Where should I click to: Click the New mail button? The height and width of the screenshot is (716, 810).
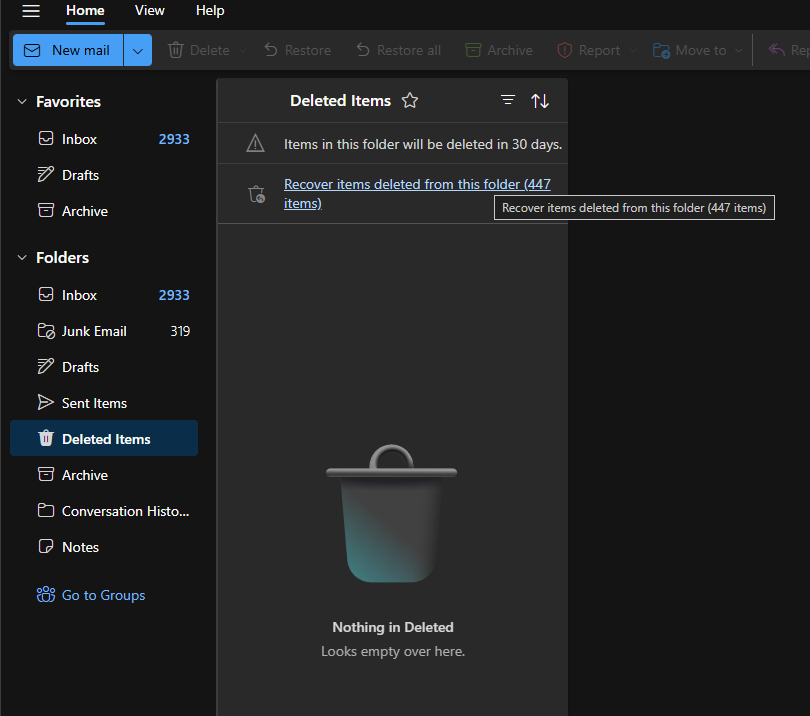tap(72, 50)
